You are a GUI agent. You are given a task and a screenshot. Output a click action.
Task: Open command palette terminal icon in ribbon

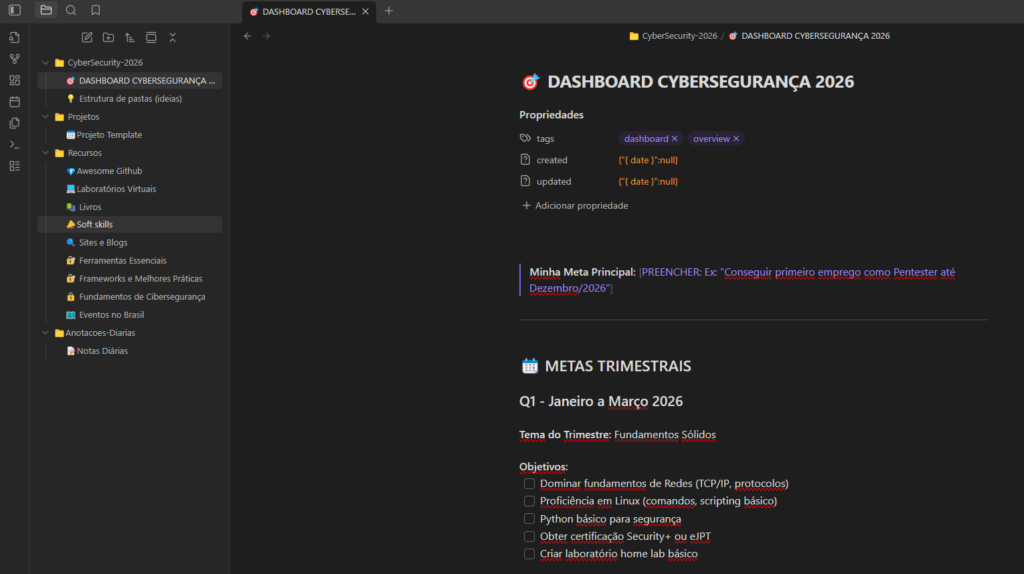tap(14, 145)
